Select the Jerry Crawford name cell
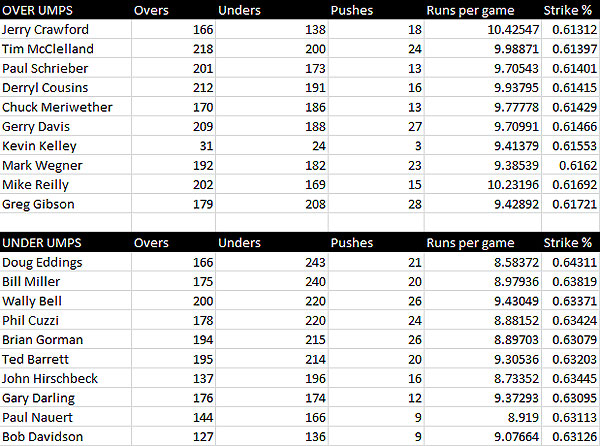This screenshot has height=446, width=600. 65,29
